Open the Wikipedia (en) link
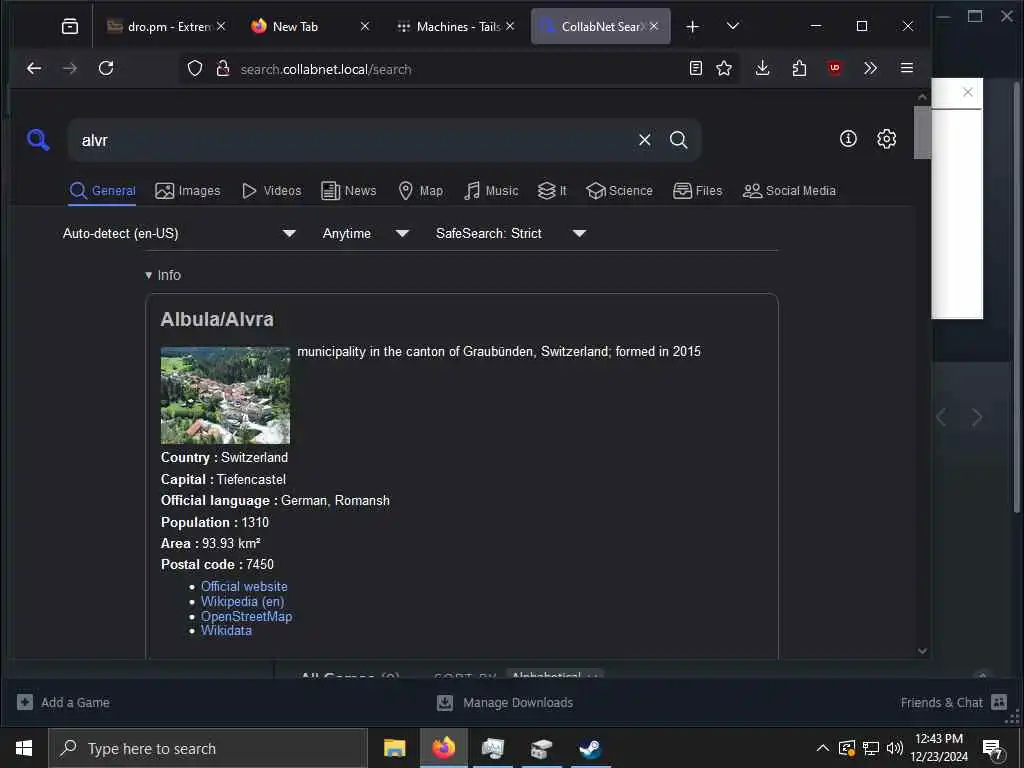The width and height of the screenshot is (1024, 768). coord(242,601)
